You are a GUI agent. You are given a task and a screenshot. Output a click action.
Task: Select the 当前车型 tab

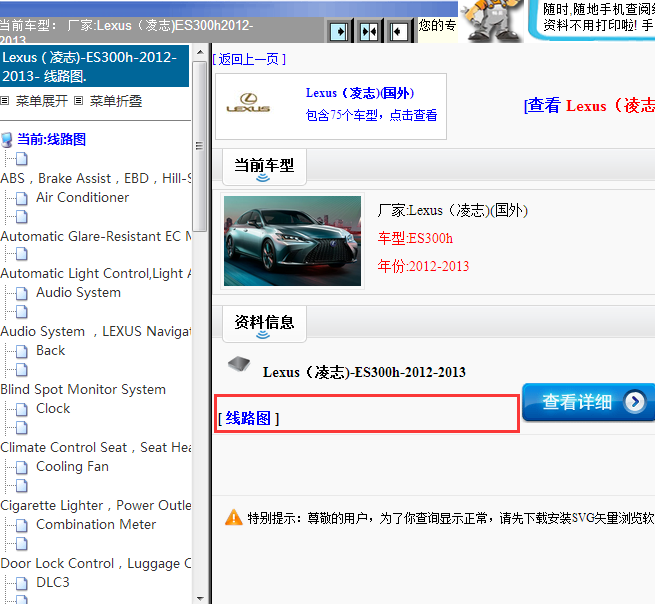(x=264, y=167)
